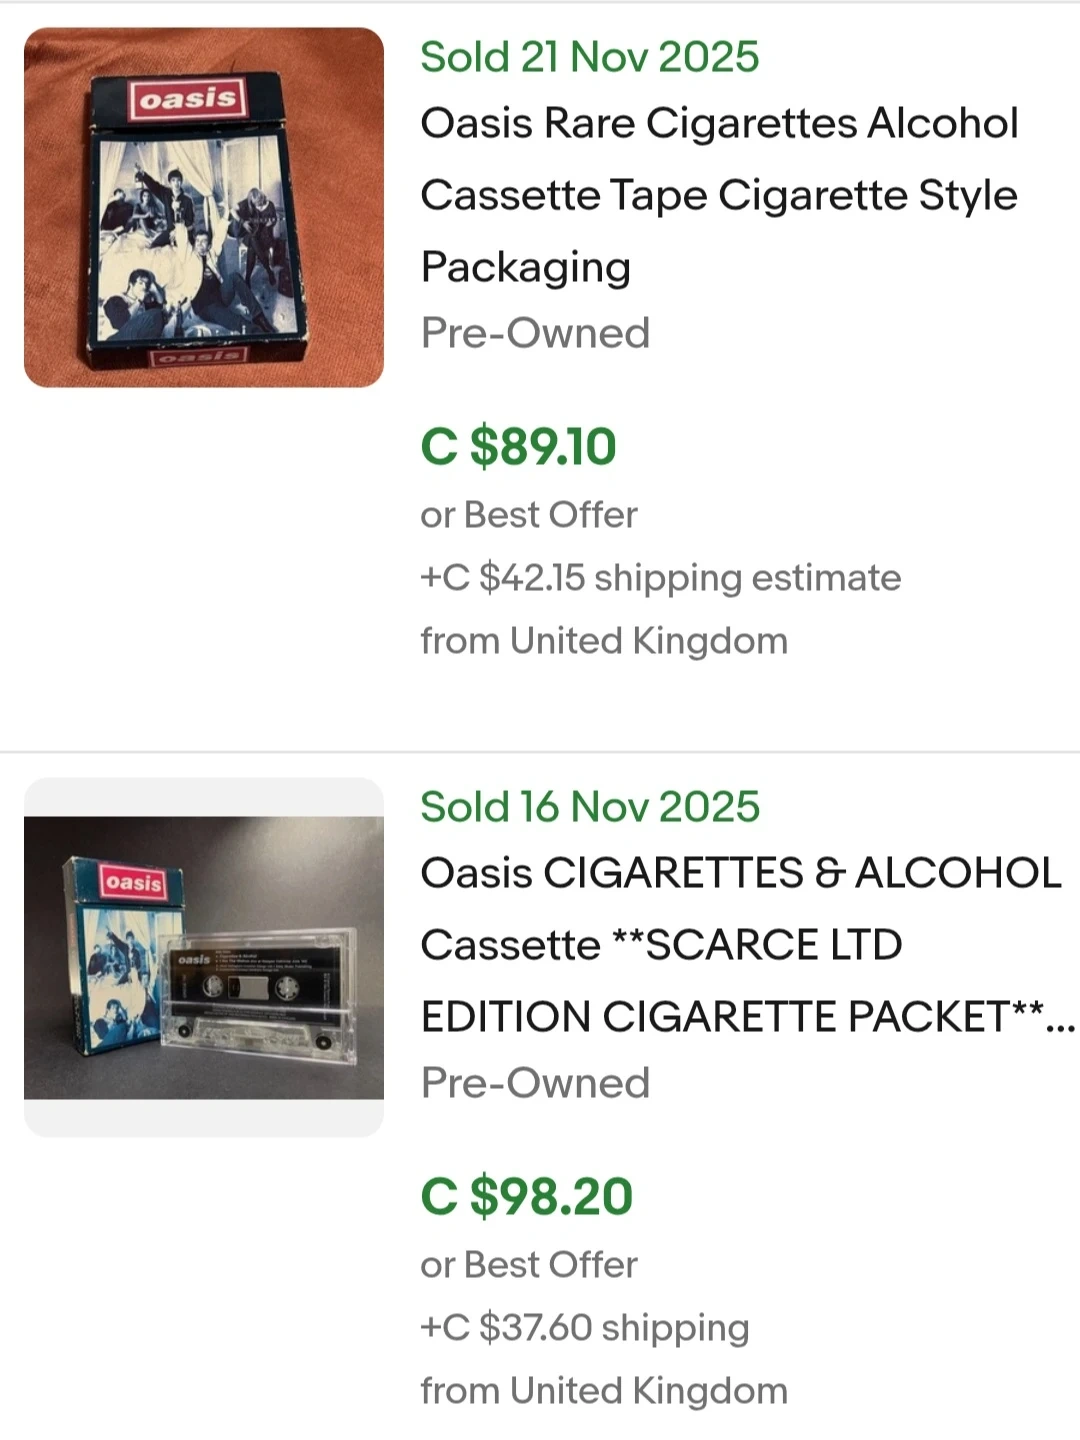Click the '+C $42.15 shipping estimate' text
1080x1440 pixels.
pos(660,578)
